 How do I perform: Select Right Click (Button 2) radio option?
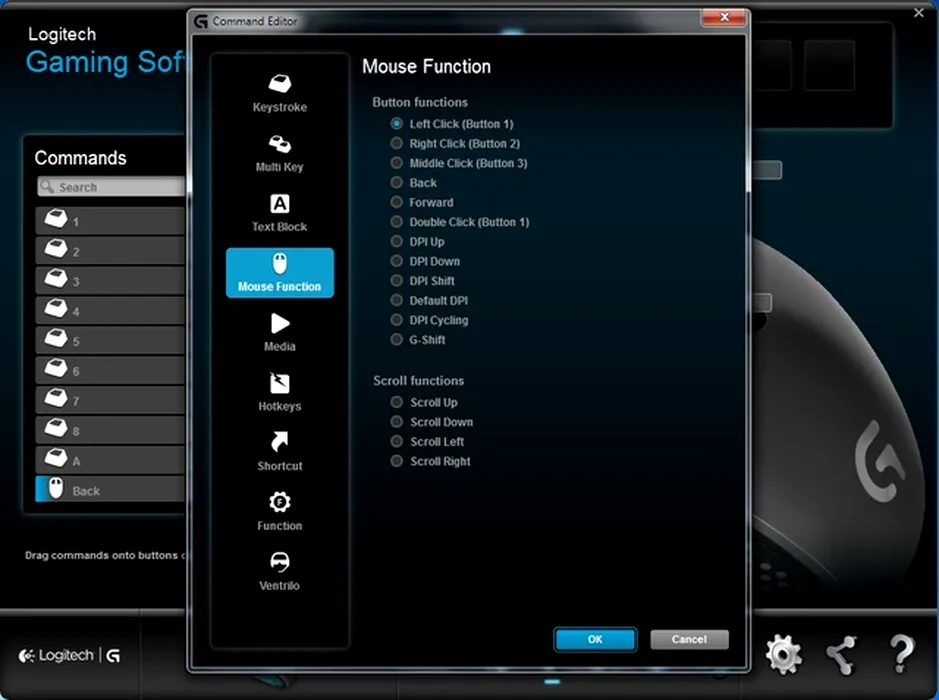[397, 144]
